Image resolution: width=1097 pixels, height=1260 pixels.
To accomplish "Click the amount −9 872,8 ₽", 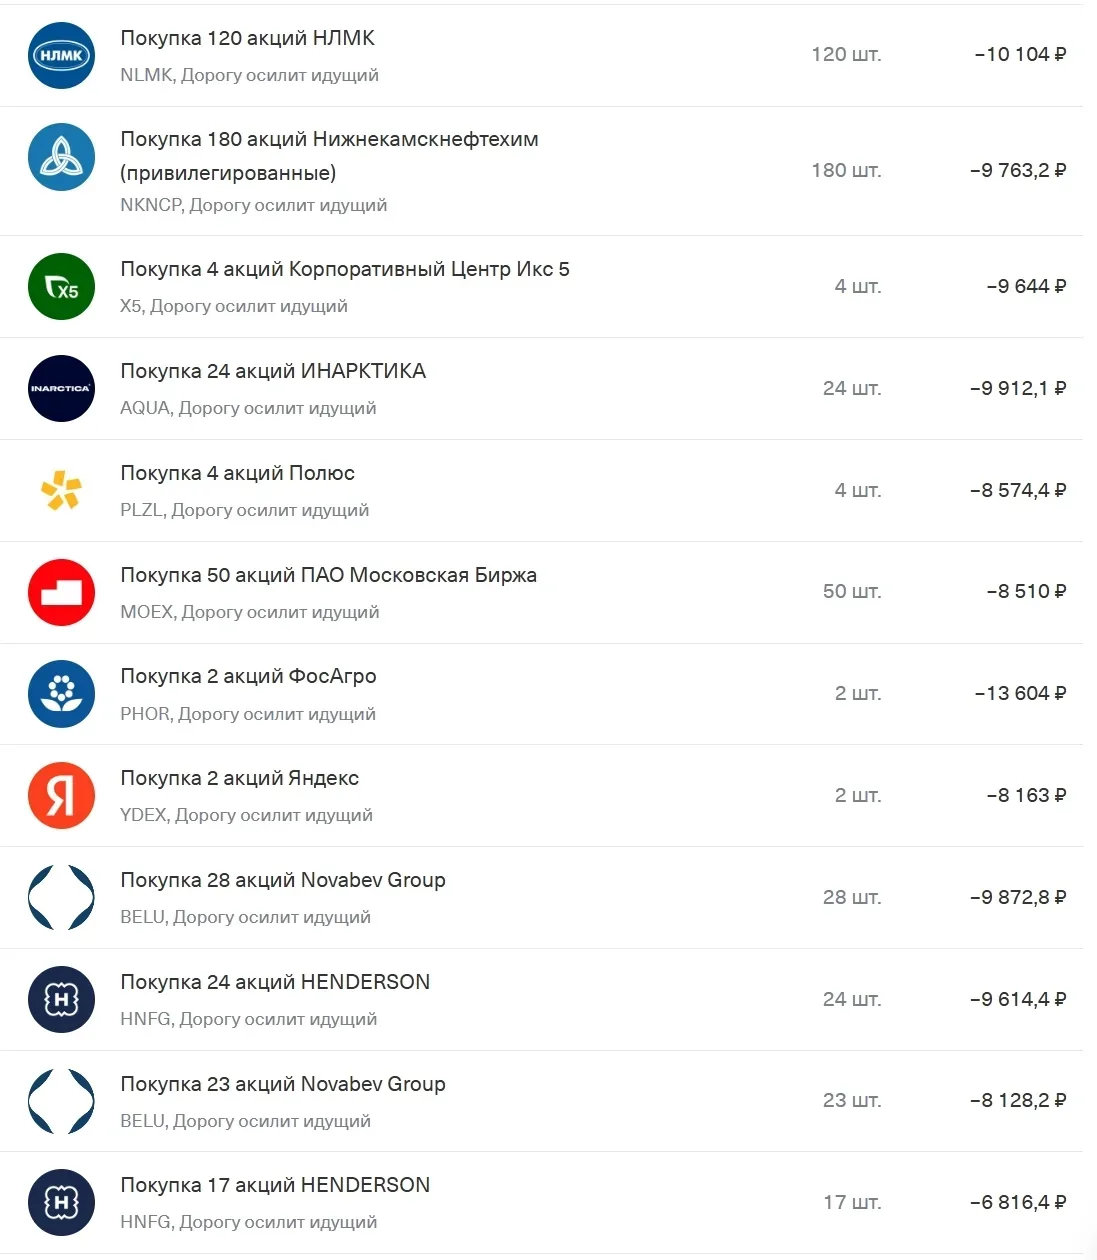I will pos(1018,897).
